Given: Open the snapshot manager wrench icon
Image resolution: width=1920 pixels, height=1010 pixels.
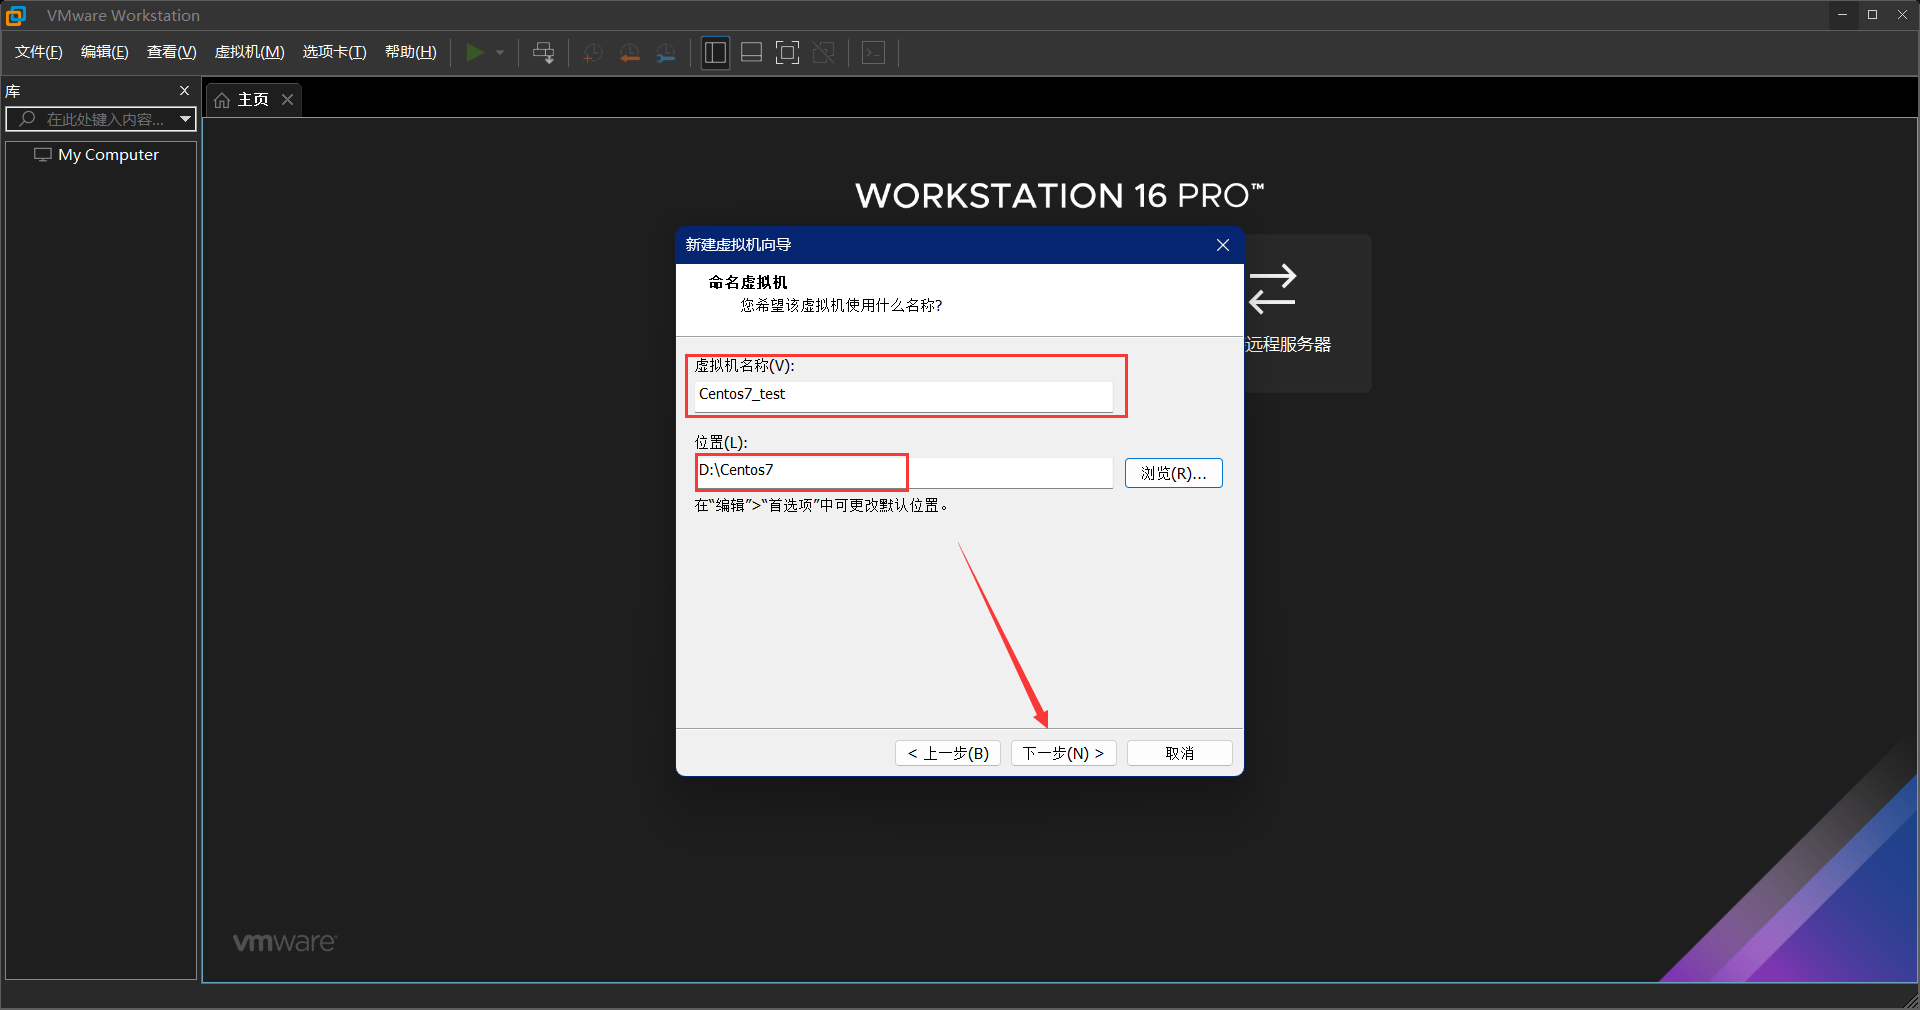Looking at the screenshot, I should 666,53.
